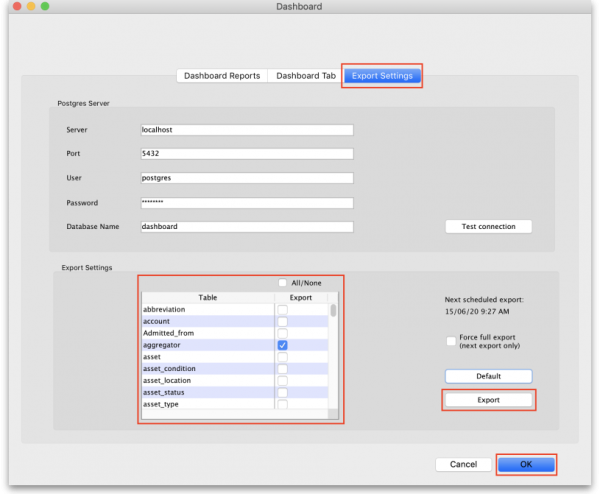The width and height of the screenshot is (600, 494).
Task: Confirm with the OK button
Action: coord(526,464)
